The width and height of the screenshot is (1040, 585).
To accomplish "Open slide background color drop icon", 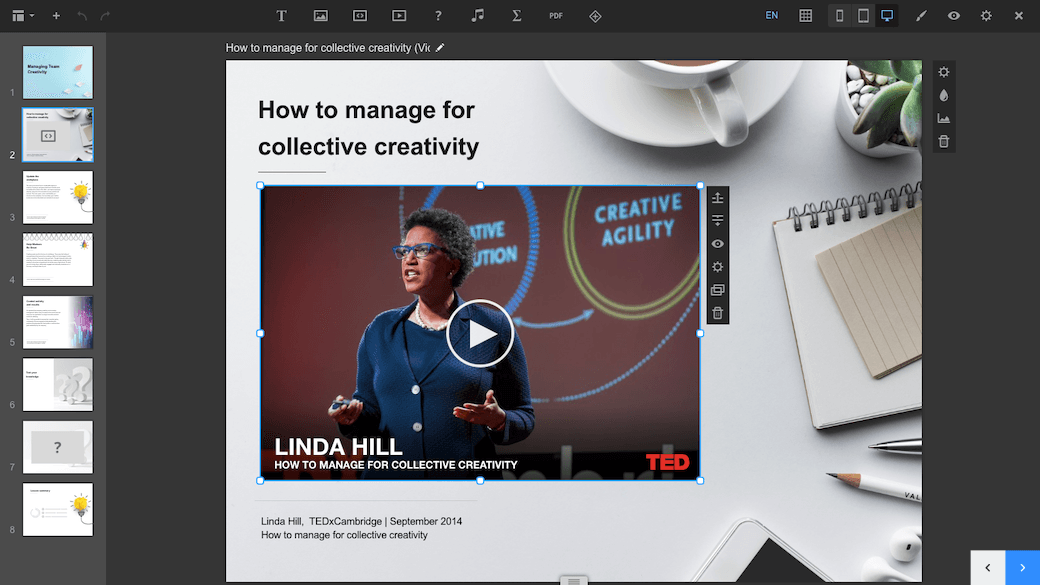I will point(944,96).
